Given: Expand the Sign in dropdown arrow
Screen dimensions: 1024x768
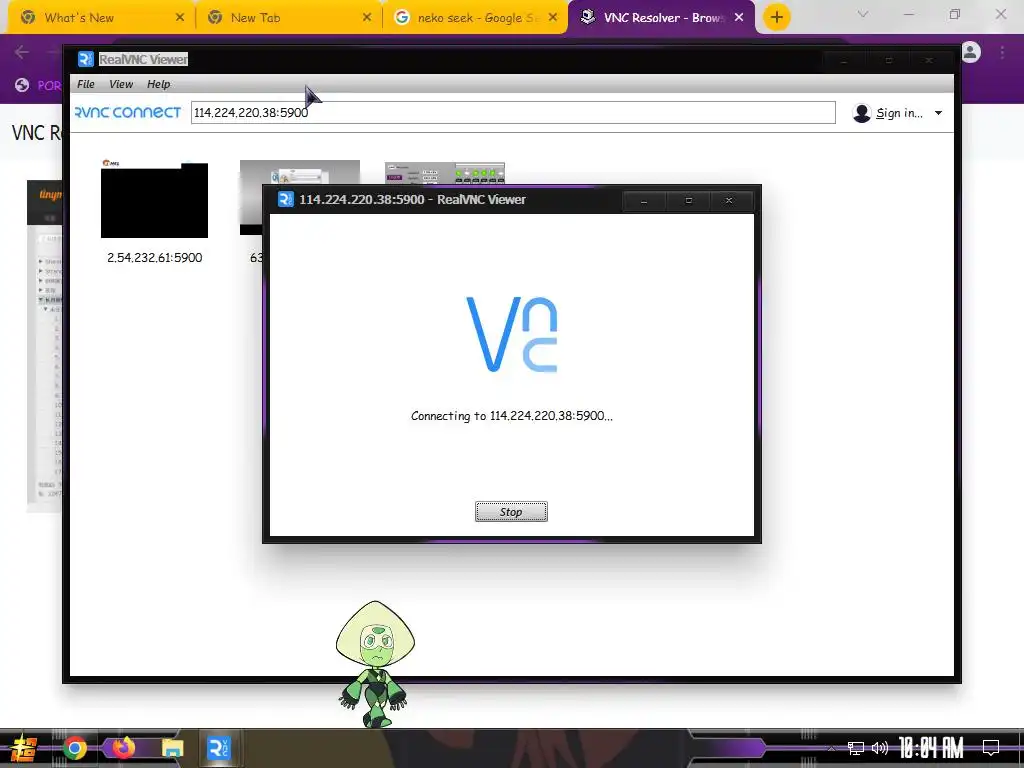Looking at the screenshot, I should [x=938, y=113].
